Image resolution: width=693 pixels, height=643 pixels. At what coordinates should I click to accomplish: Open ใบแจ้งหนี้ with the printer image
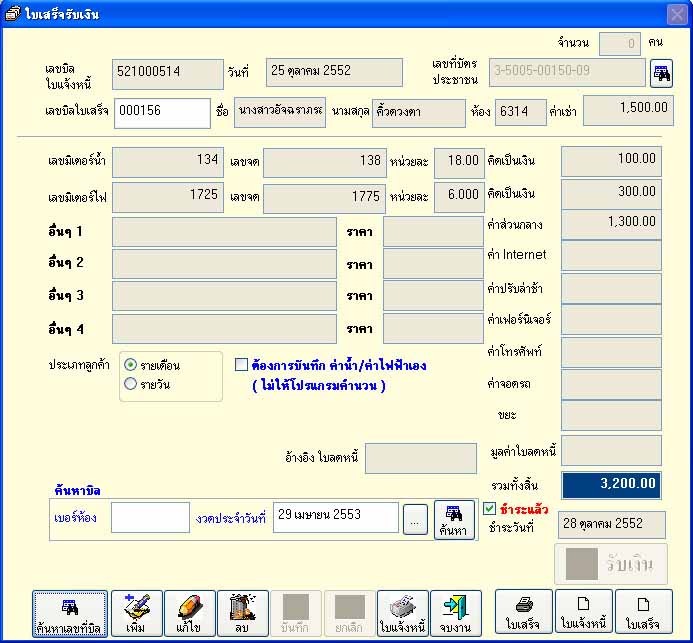tap(403, 614)
